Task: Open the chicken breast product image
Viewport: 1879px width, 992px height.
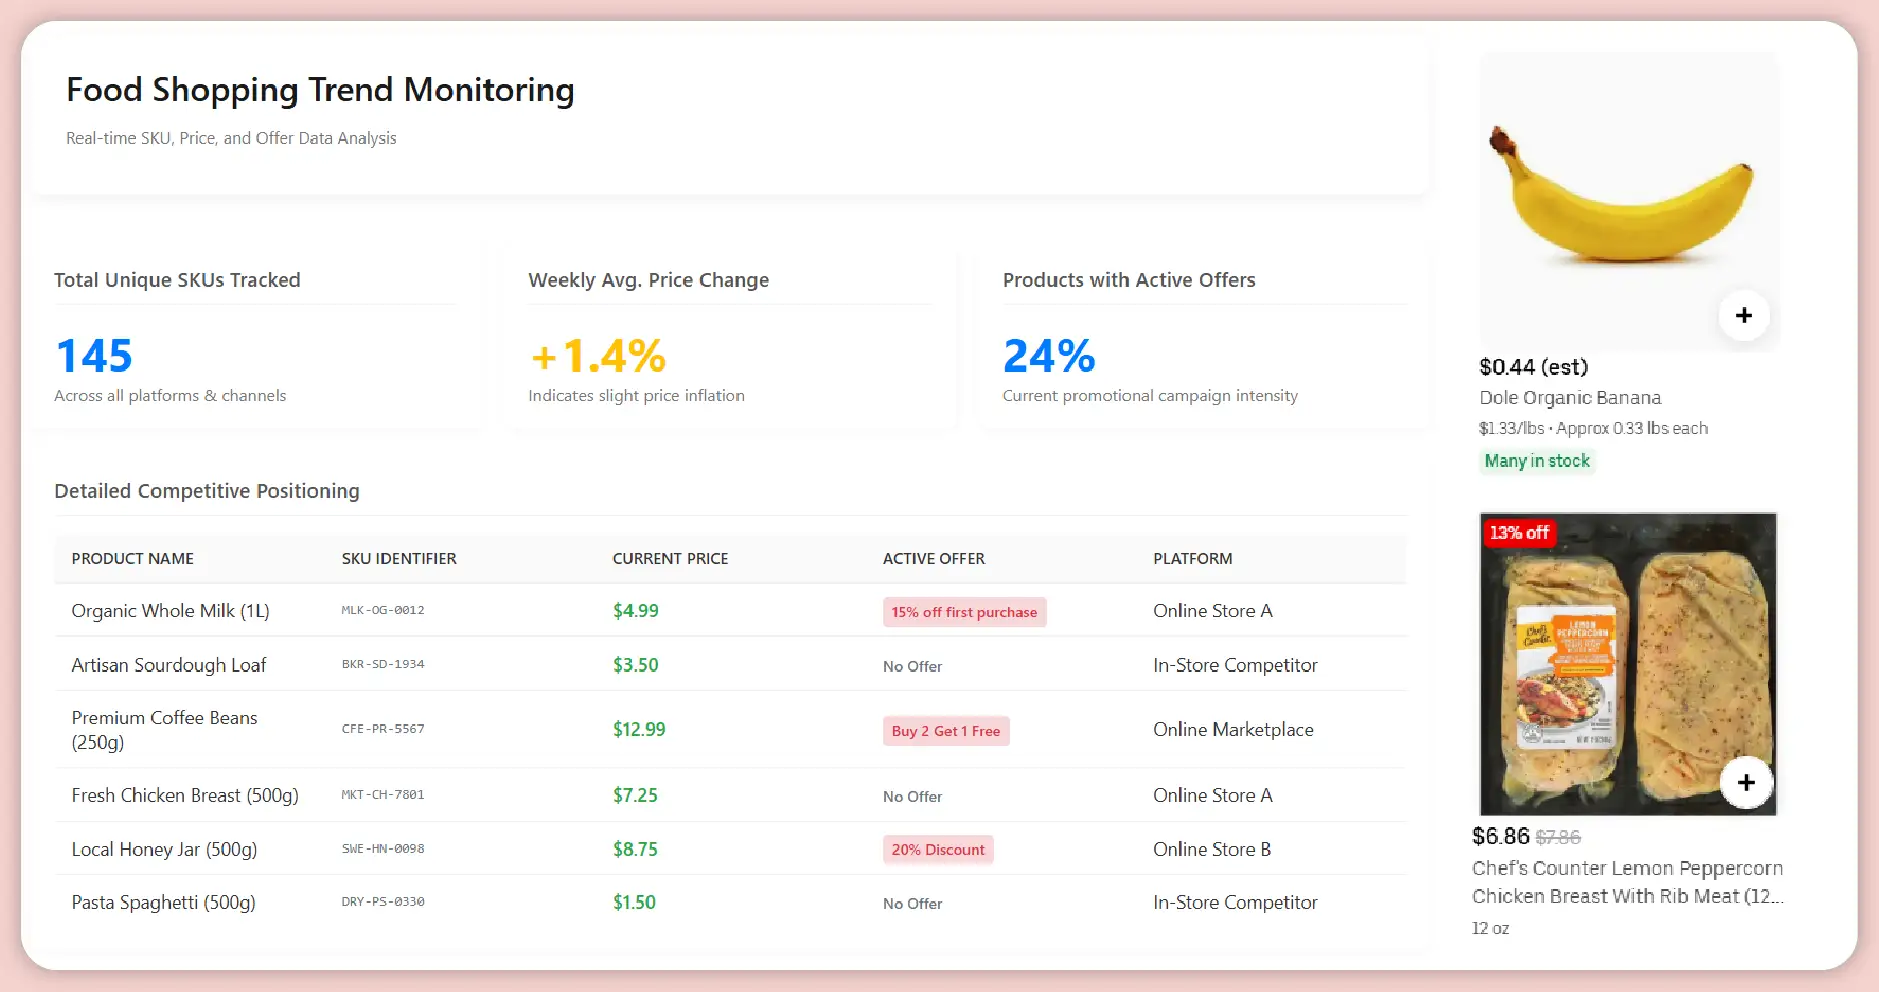Action: tap(1626, 665)
